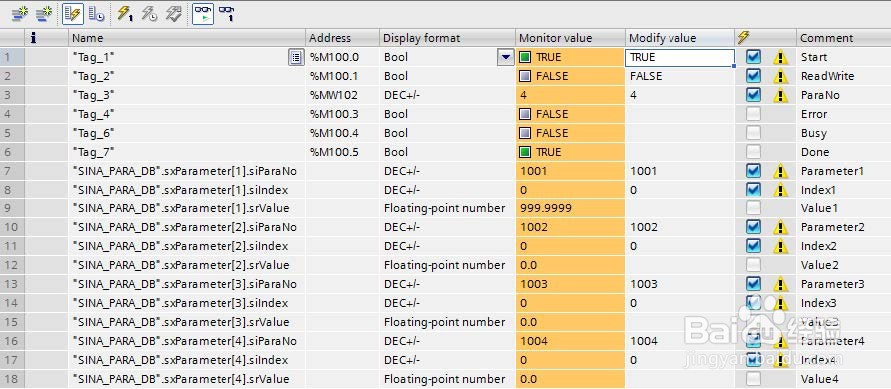Click the first insert row toolbar icon

(20, 13)
